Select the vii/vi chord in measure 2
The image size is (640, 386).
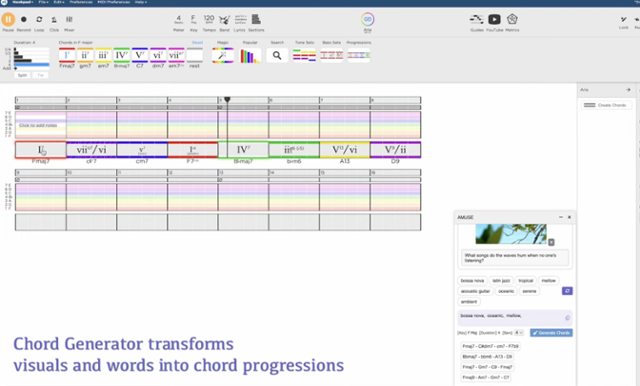tap(91, 150)
